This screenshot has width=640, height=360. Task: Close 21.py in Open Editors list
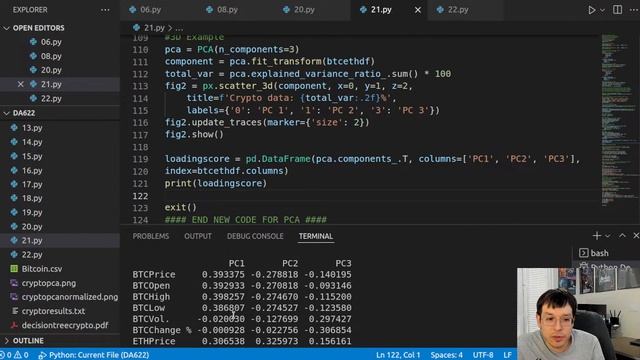coord(20,84)
